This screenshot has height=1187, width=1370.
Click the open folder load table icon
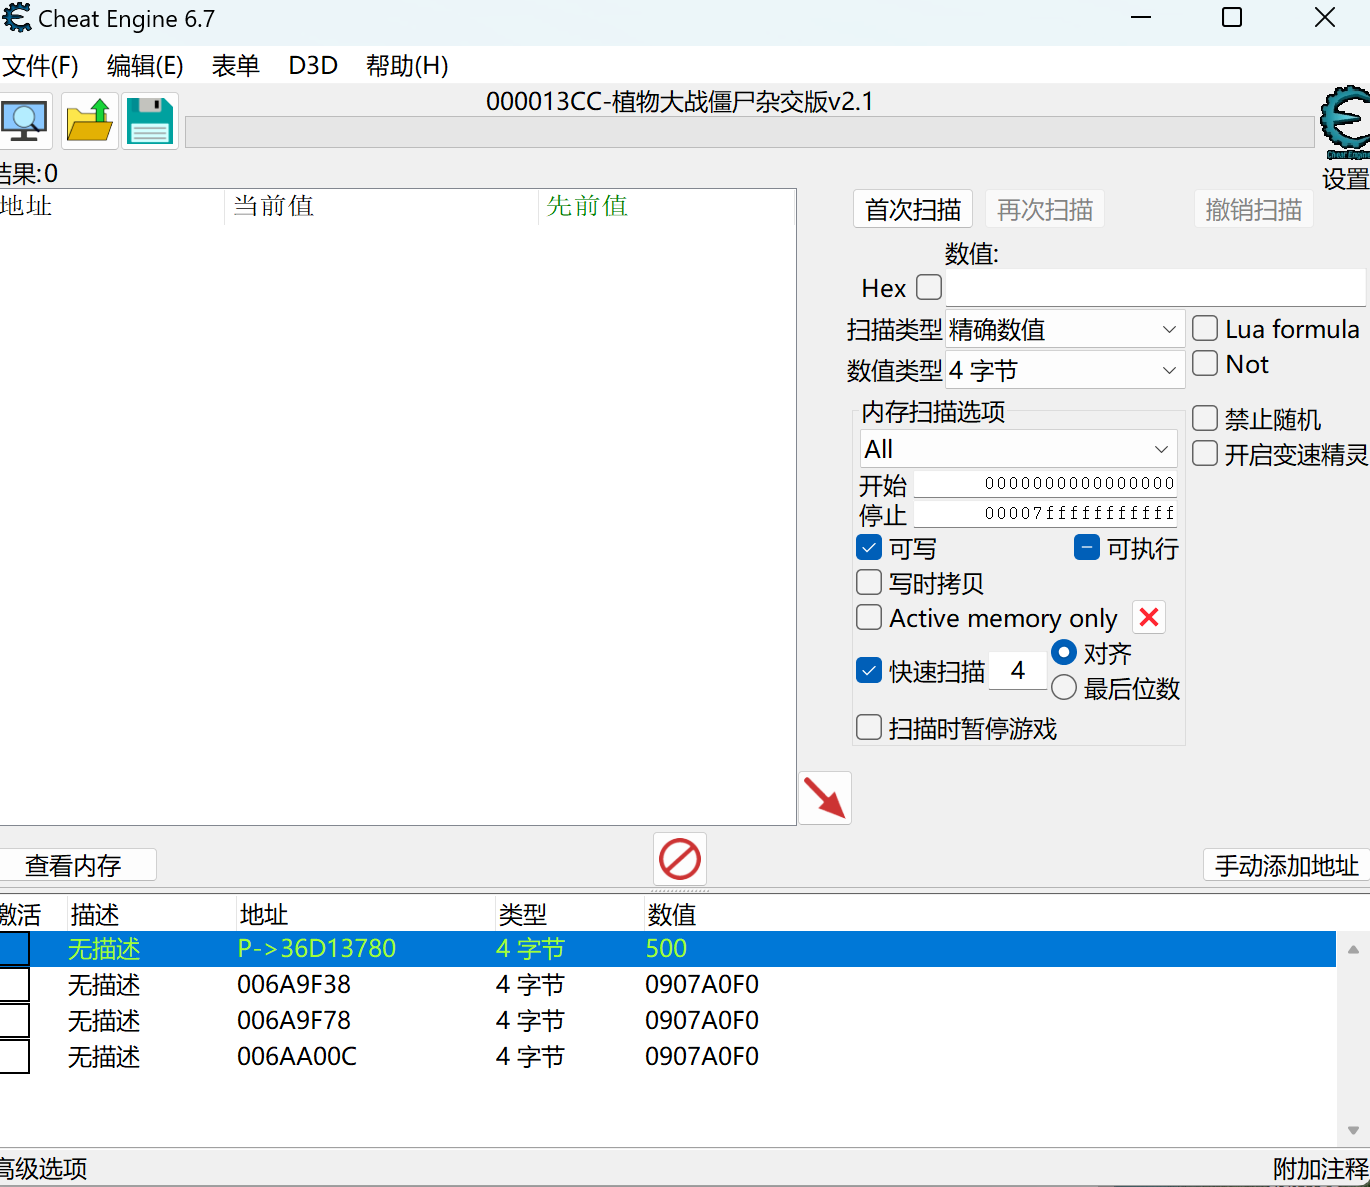tap(90, 121)
